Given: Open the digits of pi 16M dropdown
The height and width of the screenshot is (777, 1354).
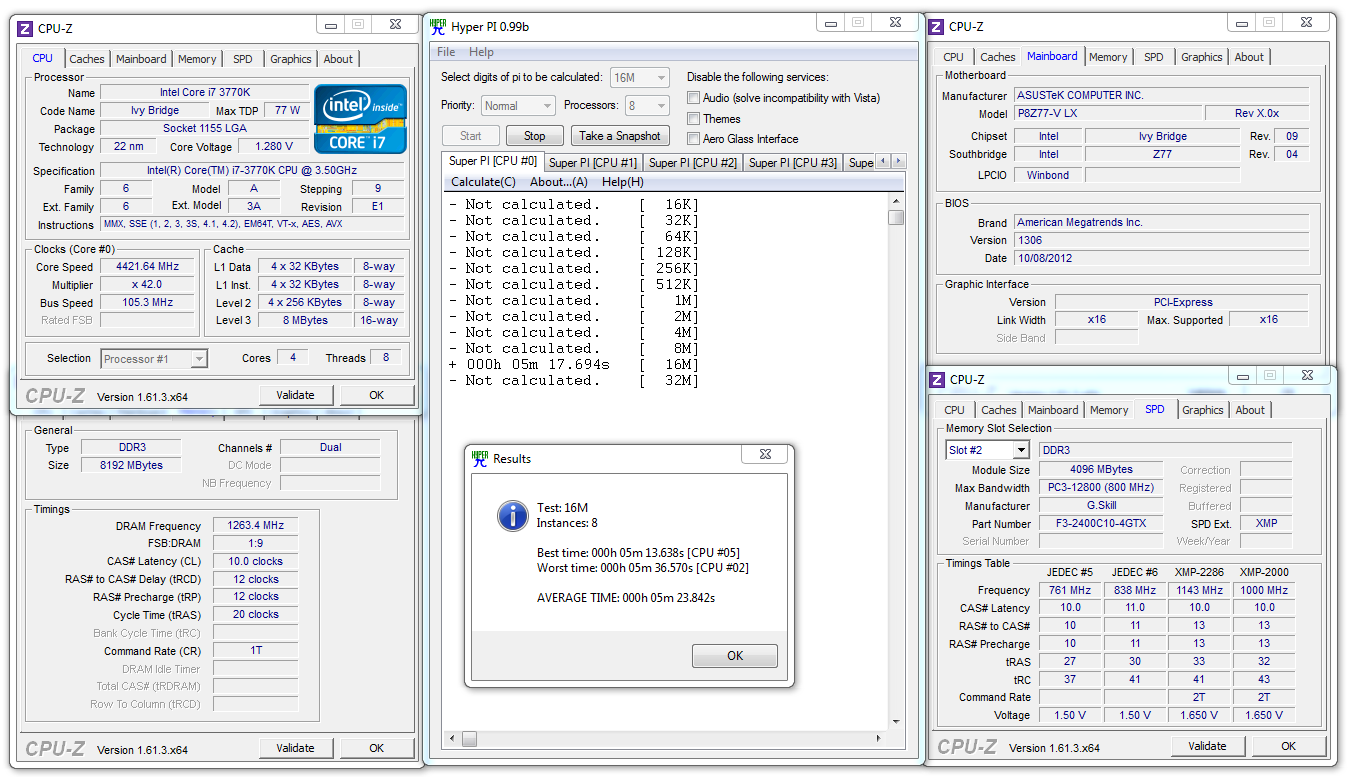Looking at the screenshot, I should 639,77.
